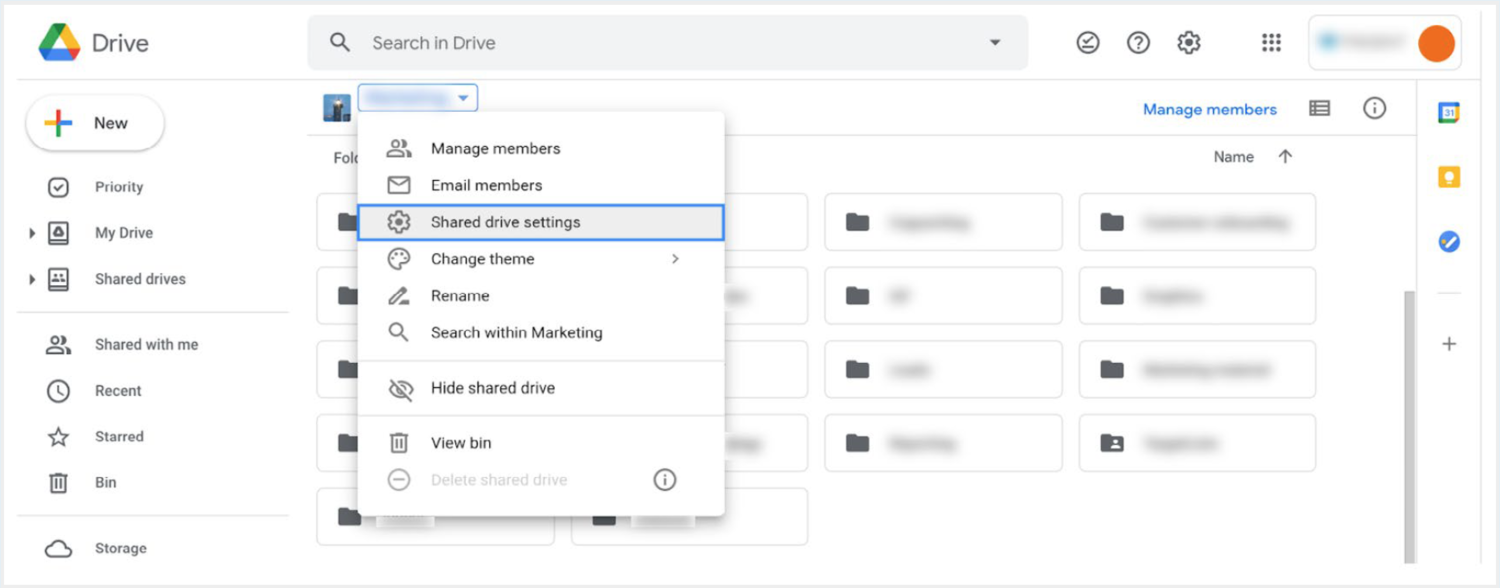The image size is (1500, 588).
Task: Open Storage in the sidebar
Action: click(x=120, y=548)
